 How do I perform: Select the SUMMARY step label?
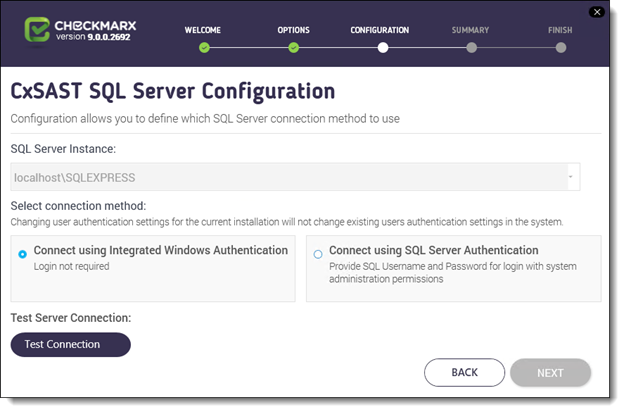[x=470, y=30]
